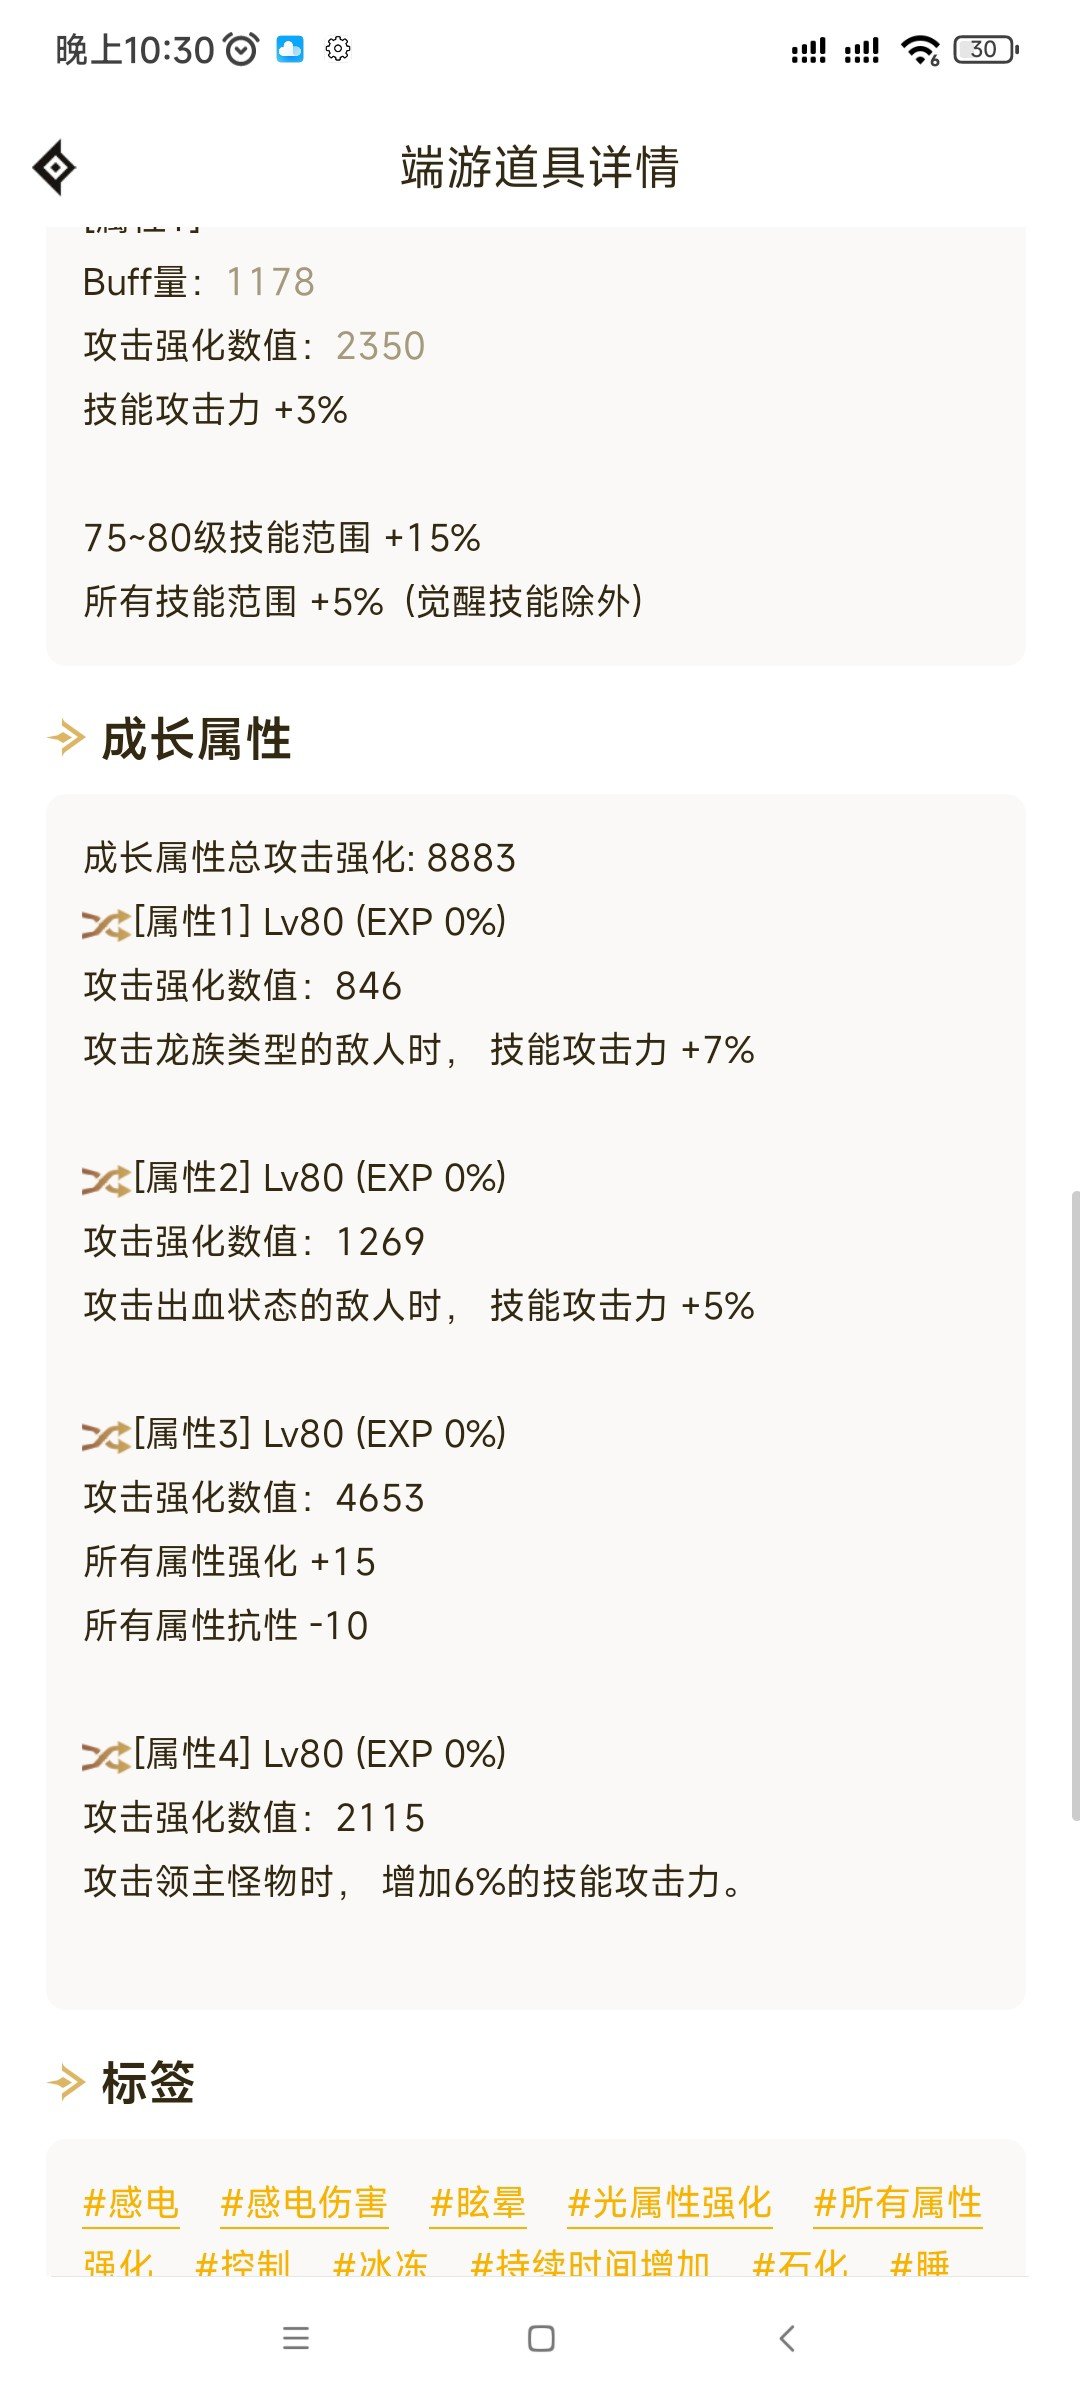
Task: Tap the diamond app logo in top-left corner
Action: (x=57, y=167)
